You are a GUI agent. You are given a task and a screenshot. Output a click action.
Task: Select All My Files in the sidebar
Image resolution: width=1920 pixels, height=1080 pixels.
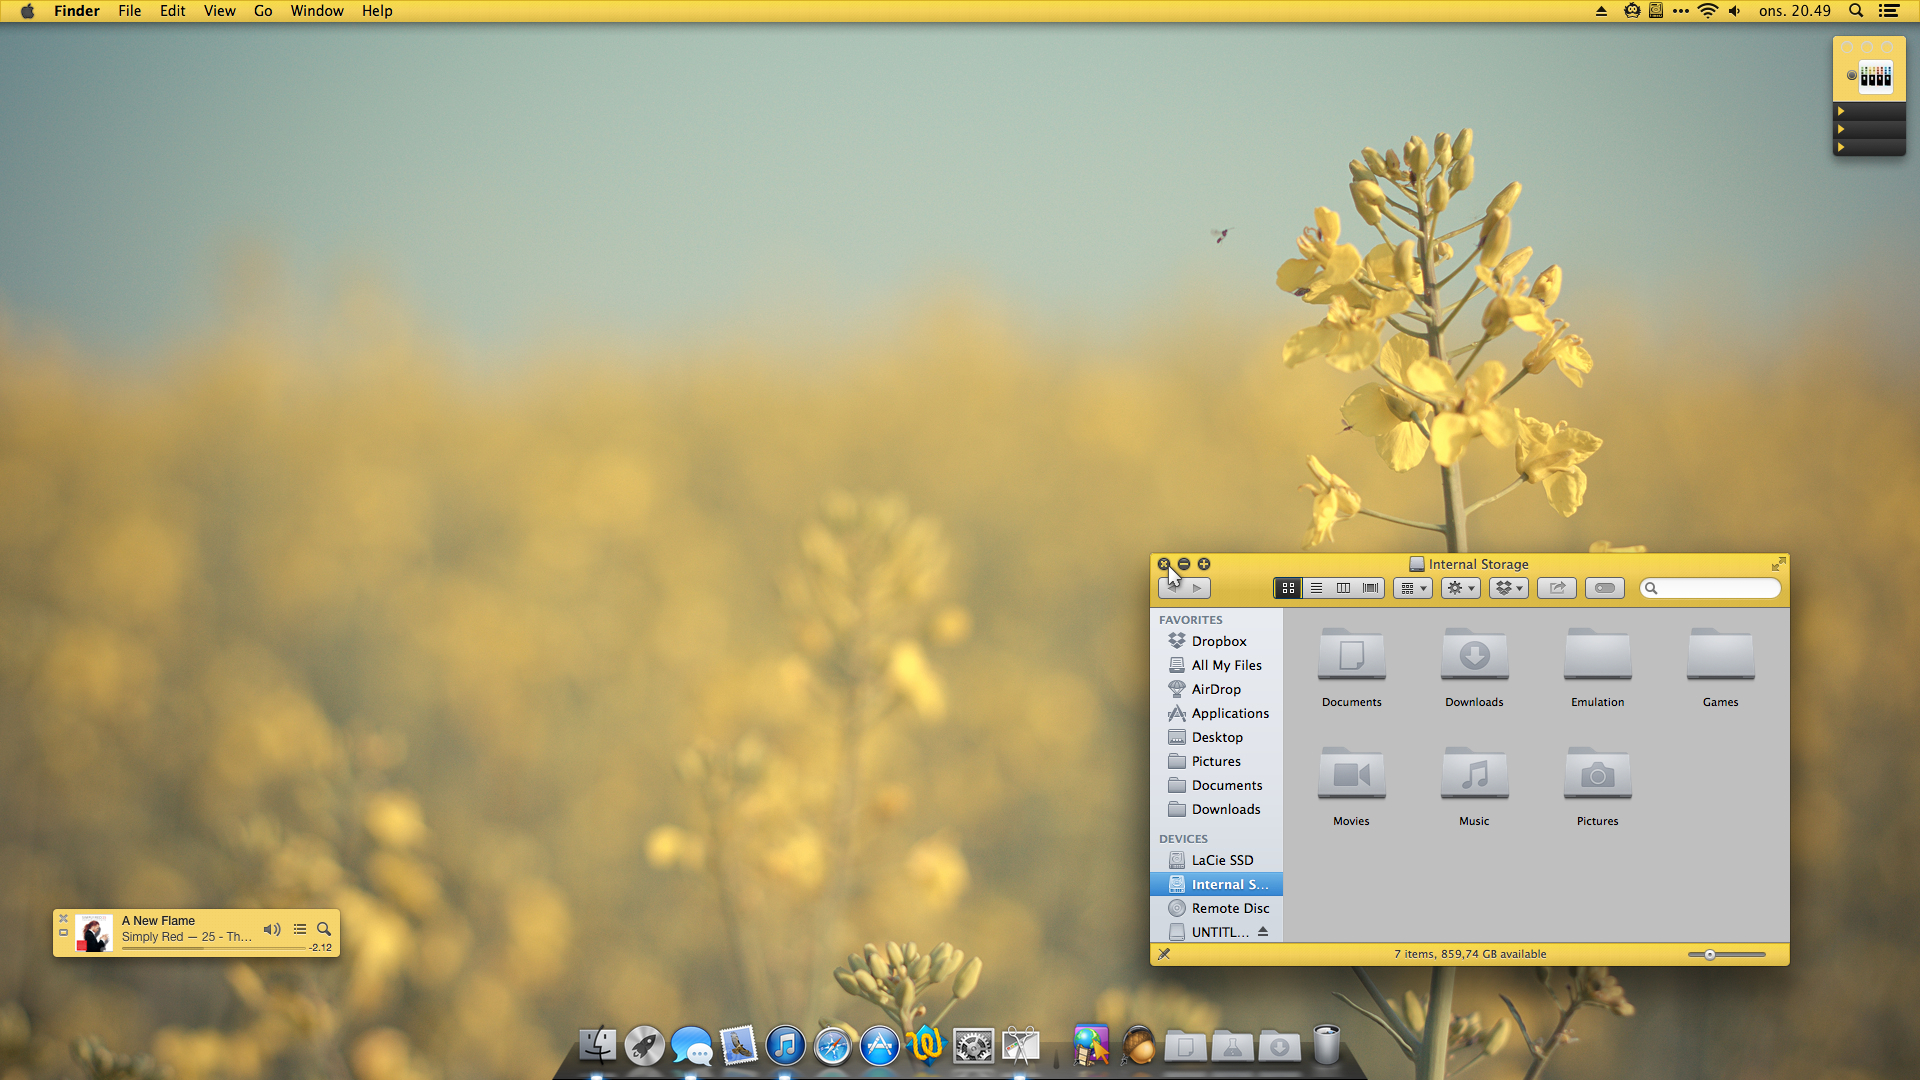[x=1216, y=665]
